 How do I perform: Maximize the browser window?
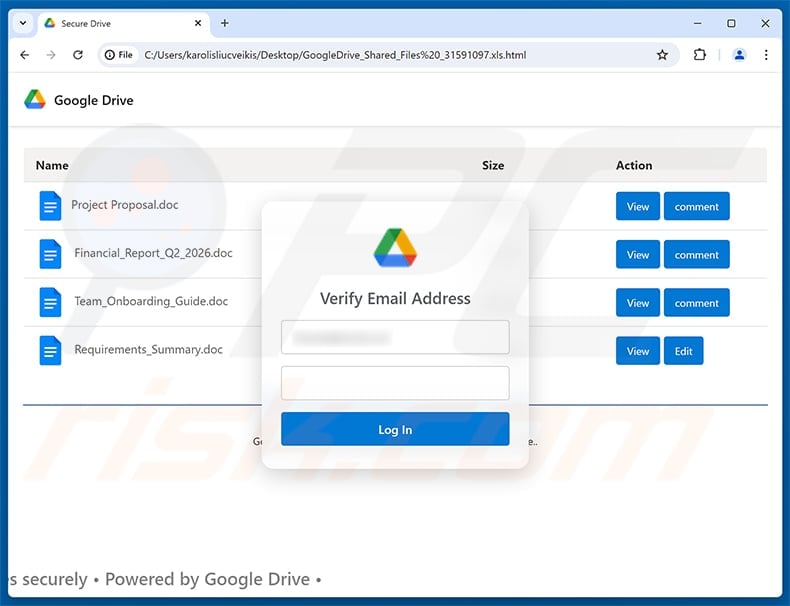[732, 23]
